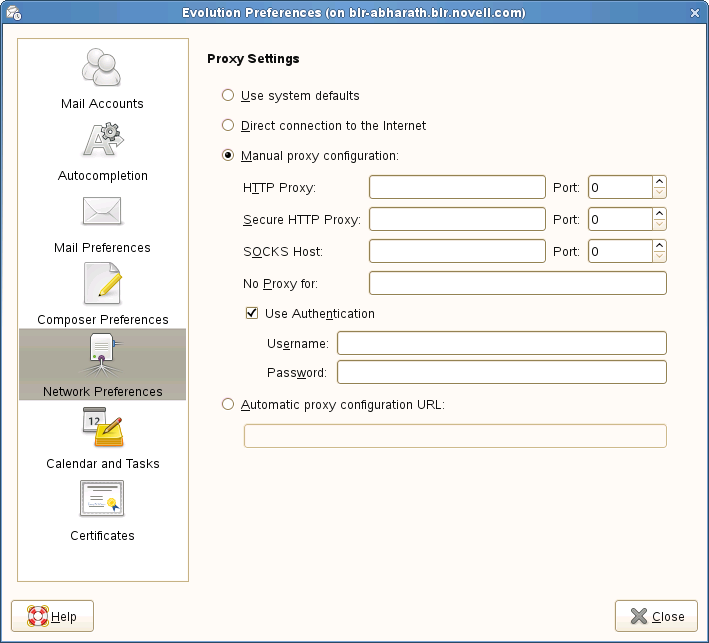
Task: Click the Mail Accounts label
Action: pos(102,104)
